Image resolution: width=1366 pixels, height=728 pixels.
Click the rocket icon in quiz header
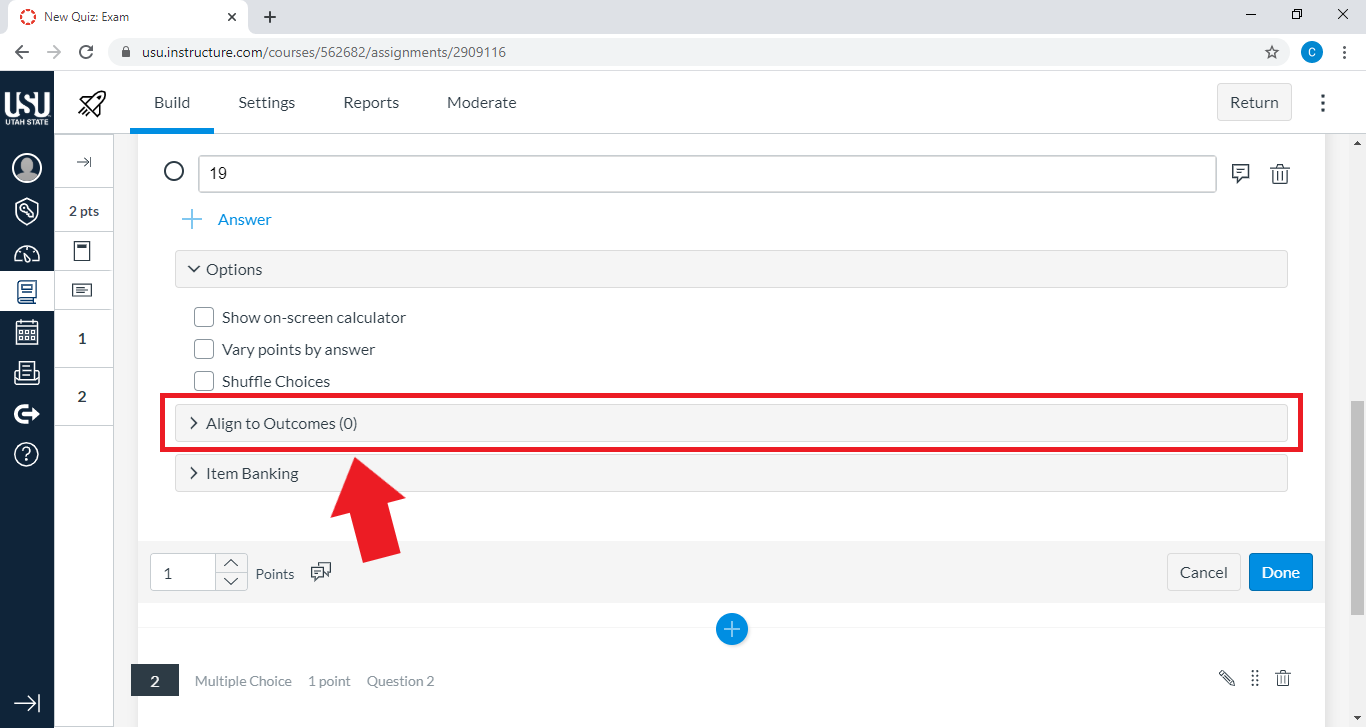(x=92, y=103)
